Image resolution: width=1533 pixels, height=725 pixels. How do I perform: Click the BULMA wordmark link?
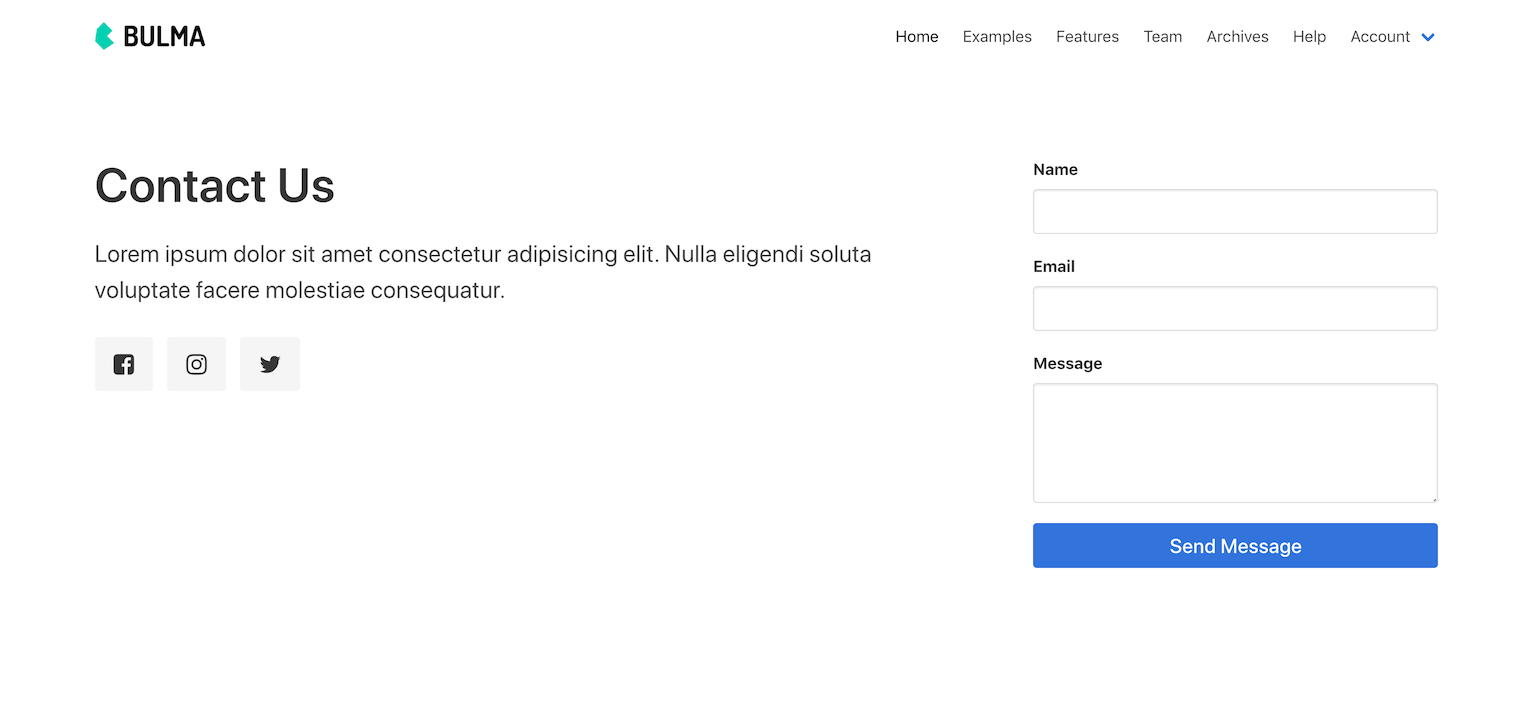click(x=163, y=35)
